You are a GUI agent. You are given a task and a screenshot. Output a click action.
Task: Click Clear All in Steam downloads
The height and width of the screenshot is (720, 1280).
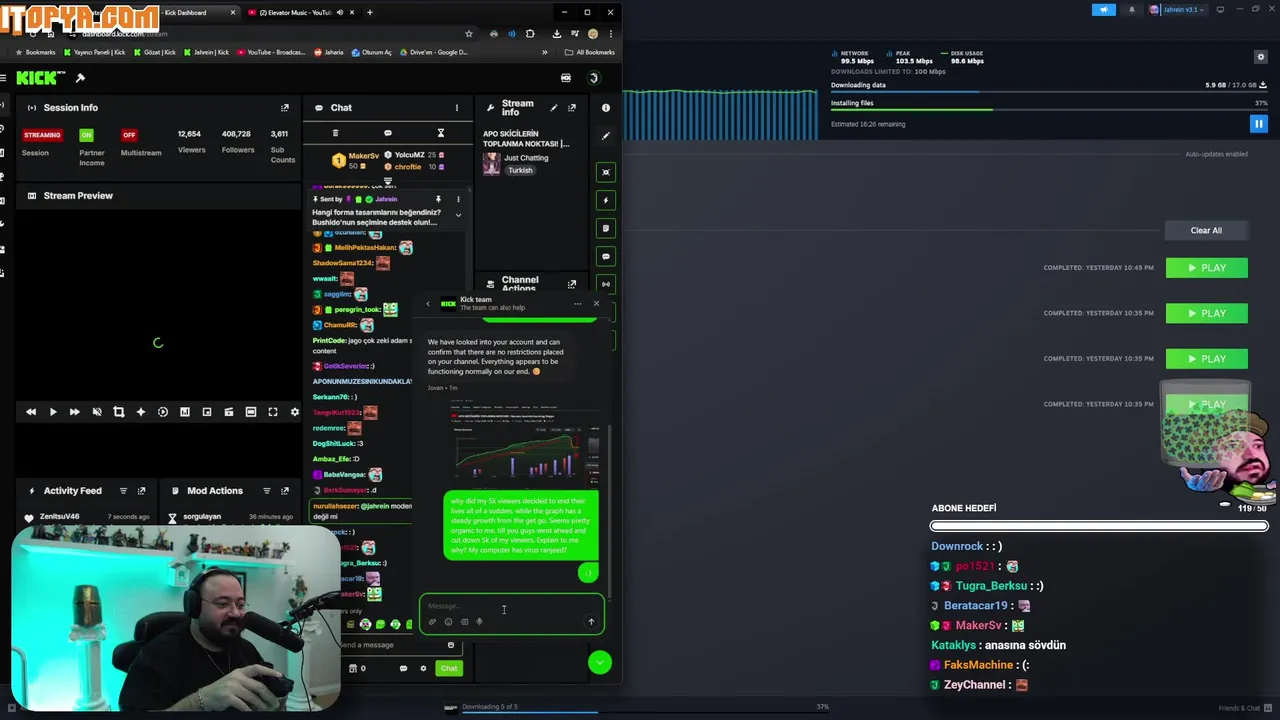pyautogui.click(x=1206, y=230)
